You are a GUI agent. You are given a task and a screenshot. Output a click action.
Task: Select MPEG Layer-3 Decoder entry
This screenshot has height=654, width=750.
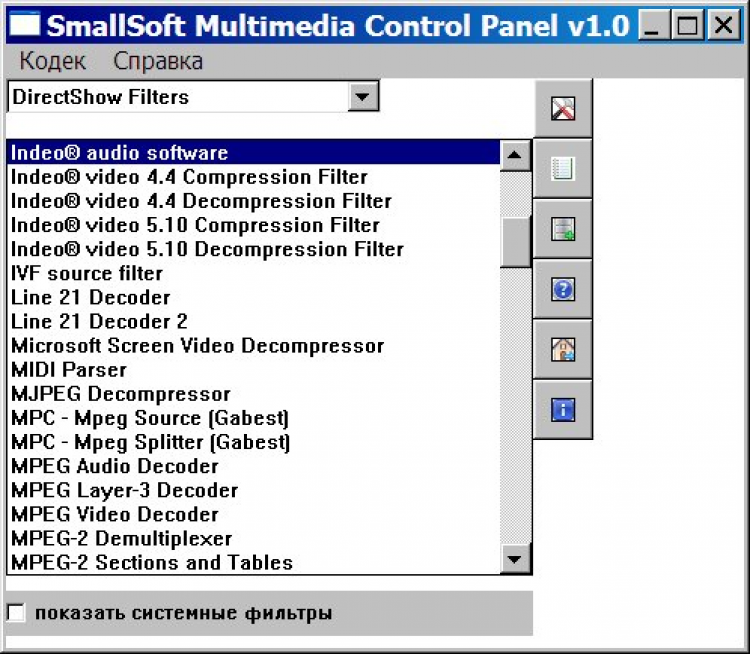pyautogui.click(x=254, y=490)
